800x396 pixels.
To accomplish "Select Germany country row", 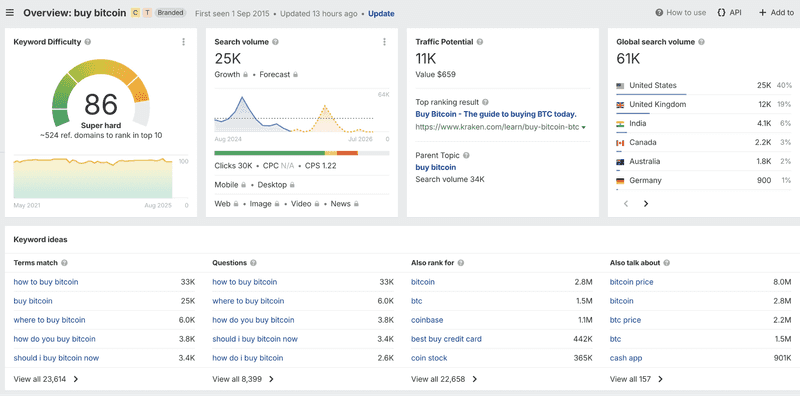I will (x=704, y=180).
